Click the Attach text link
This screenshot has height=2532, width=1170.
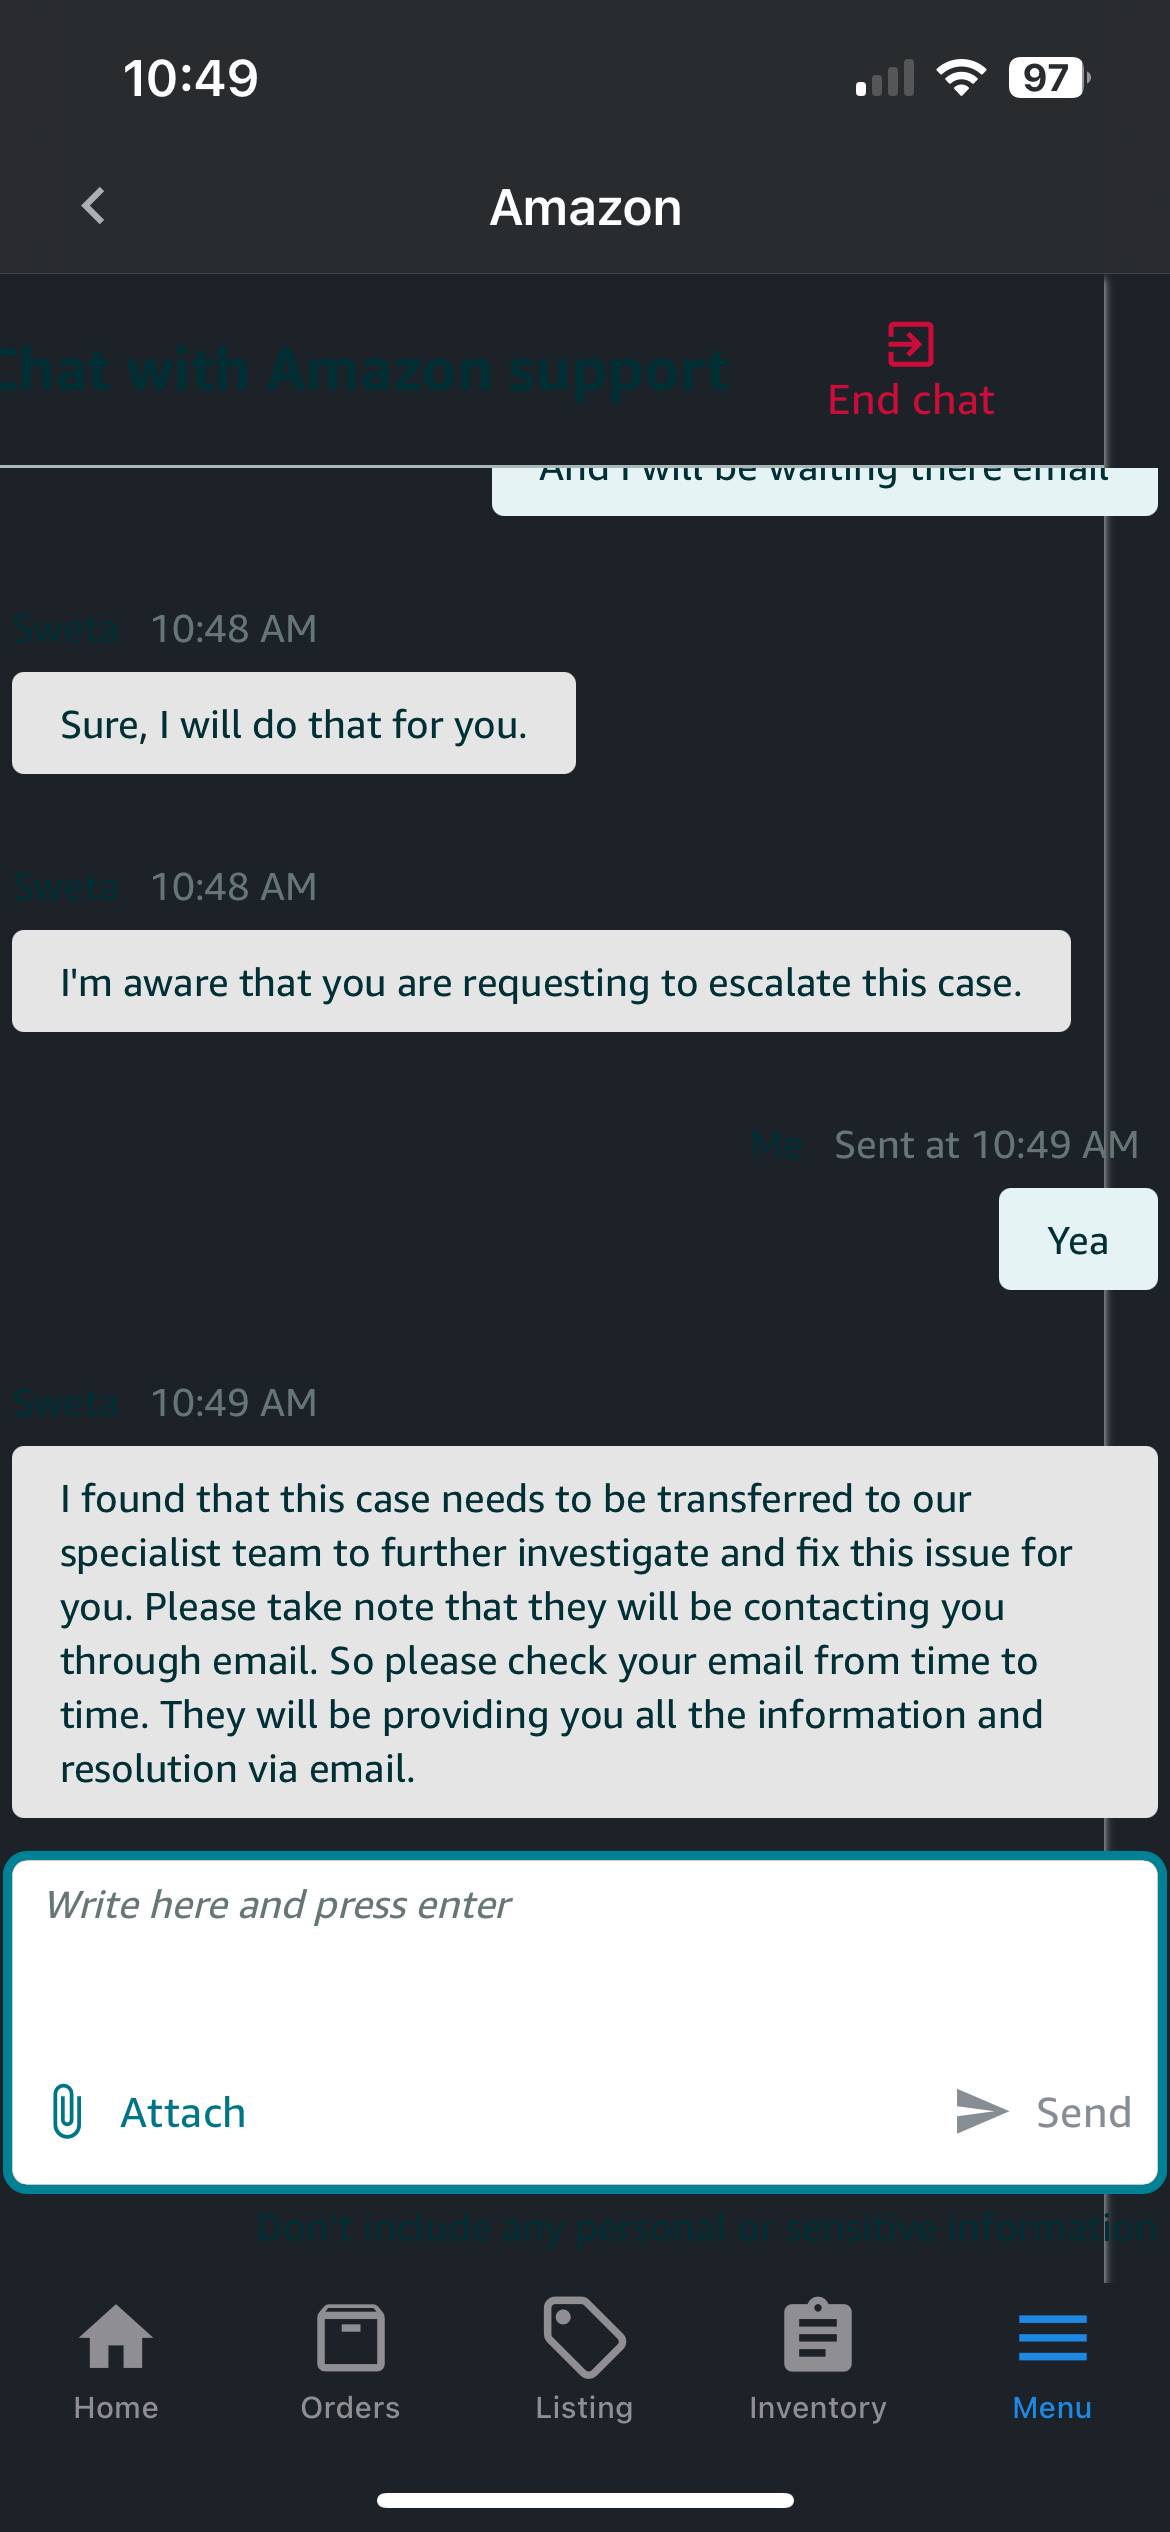tap(183, 2112)
